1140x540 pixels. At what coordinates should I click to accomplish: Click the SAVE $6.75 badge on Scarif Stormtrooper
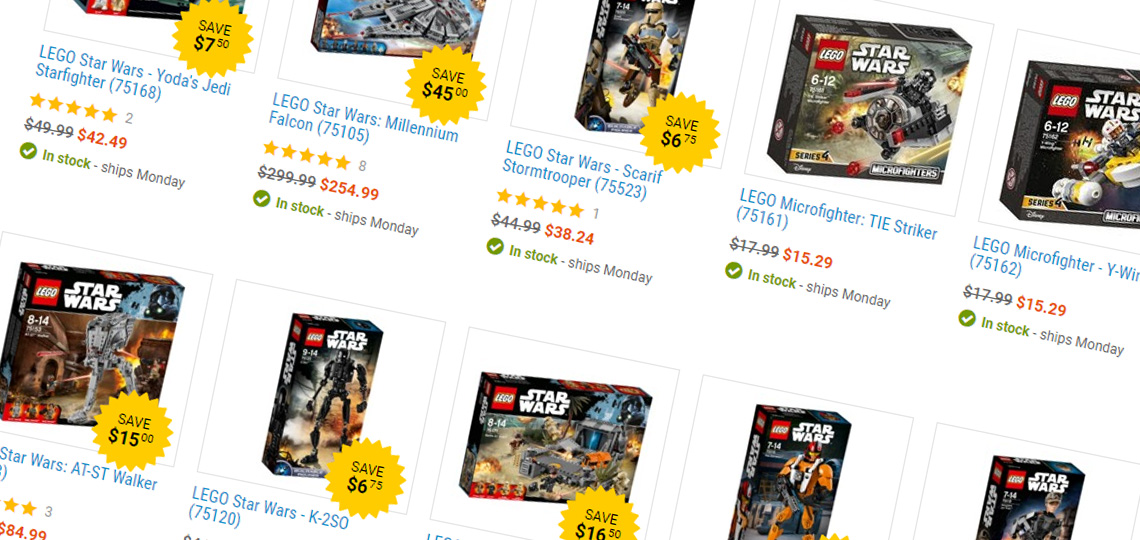coord(680,132)
